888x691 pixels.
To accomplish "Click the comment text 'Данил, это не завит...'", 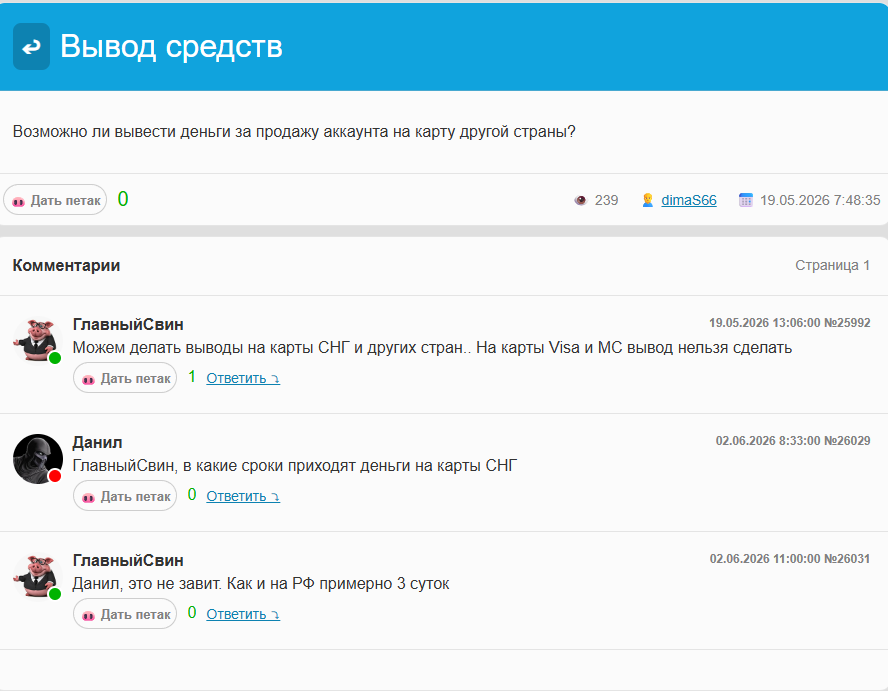I will tap(261, 583).
